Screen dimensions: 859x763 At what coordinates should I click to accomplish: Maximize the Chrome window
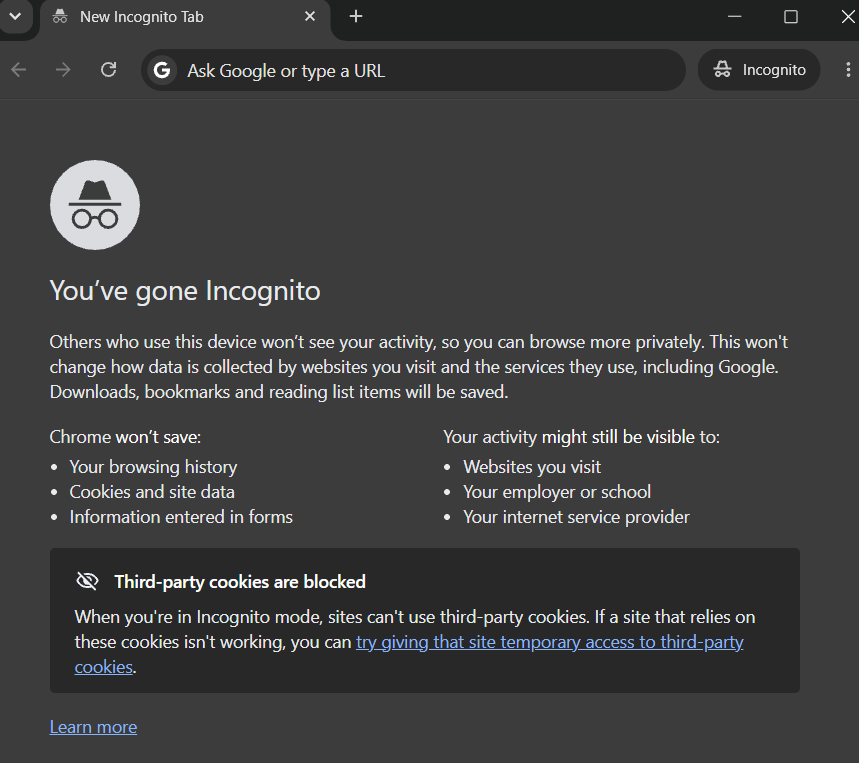[x=791, y=16]
